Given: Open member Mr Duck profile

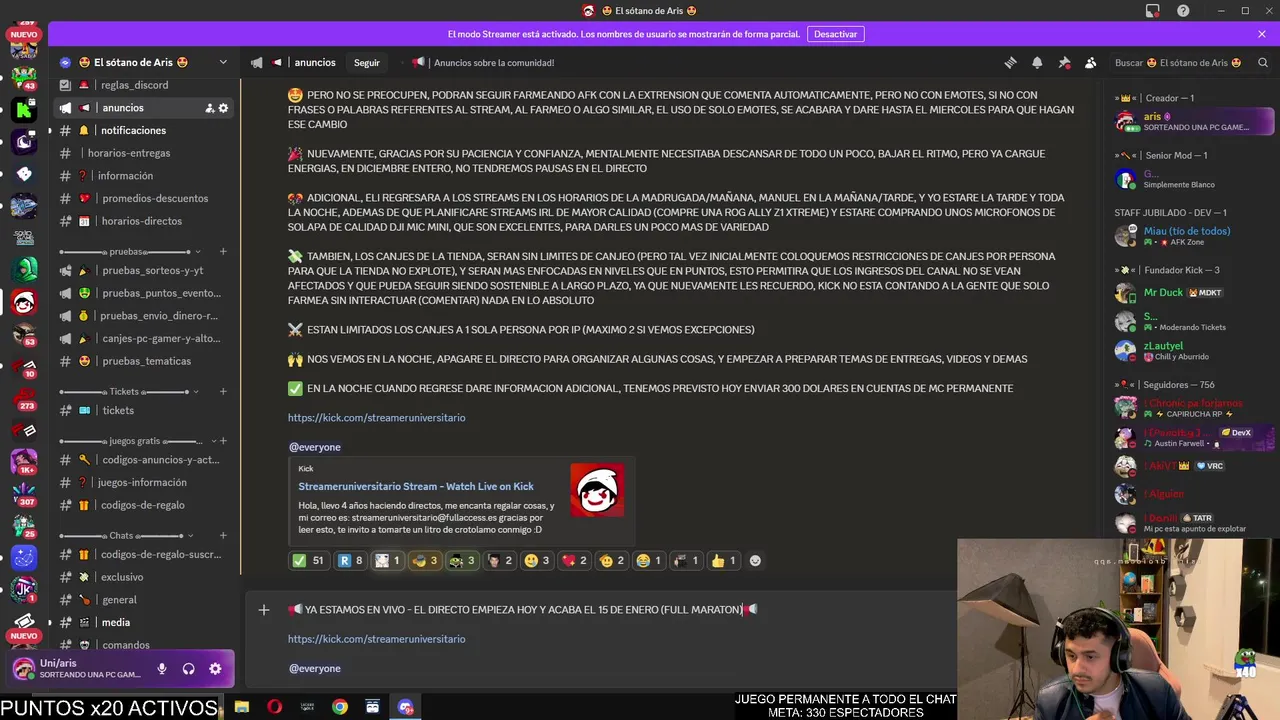Looking at the screenshot, I should pos(1194,293).
